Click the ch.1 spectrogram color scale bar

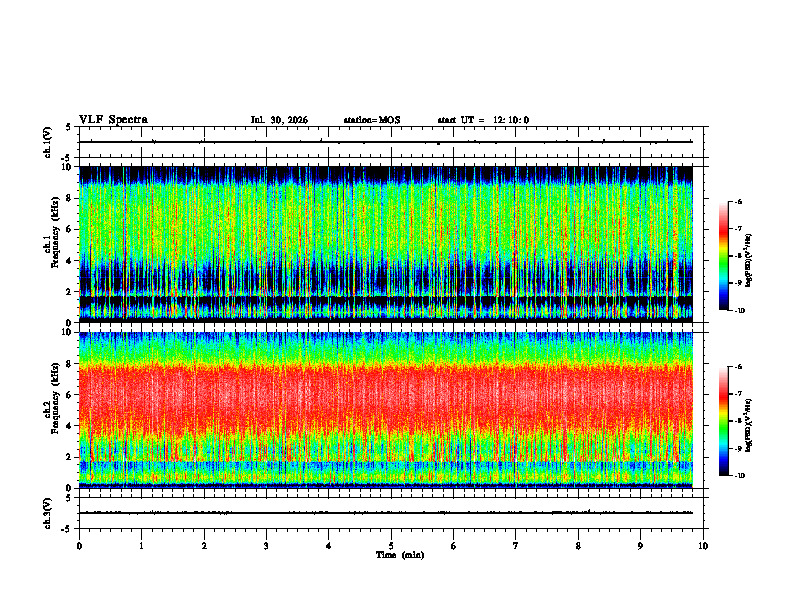point(723,256)
